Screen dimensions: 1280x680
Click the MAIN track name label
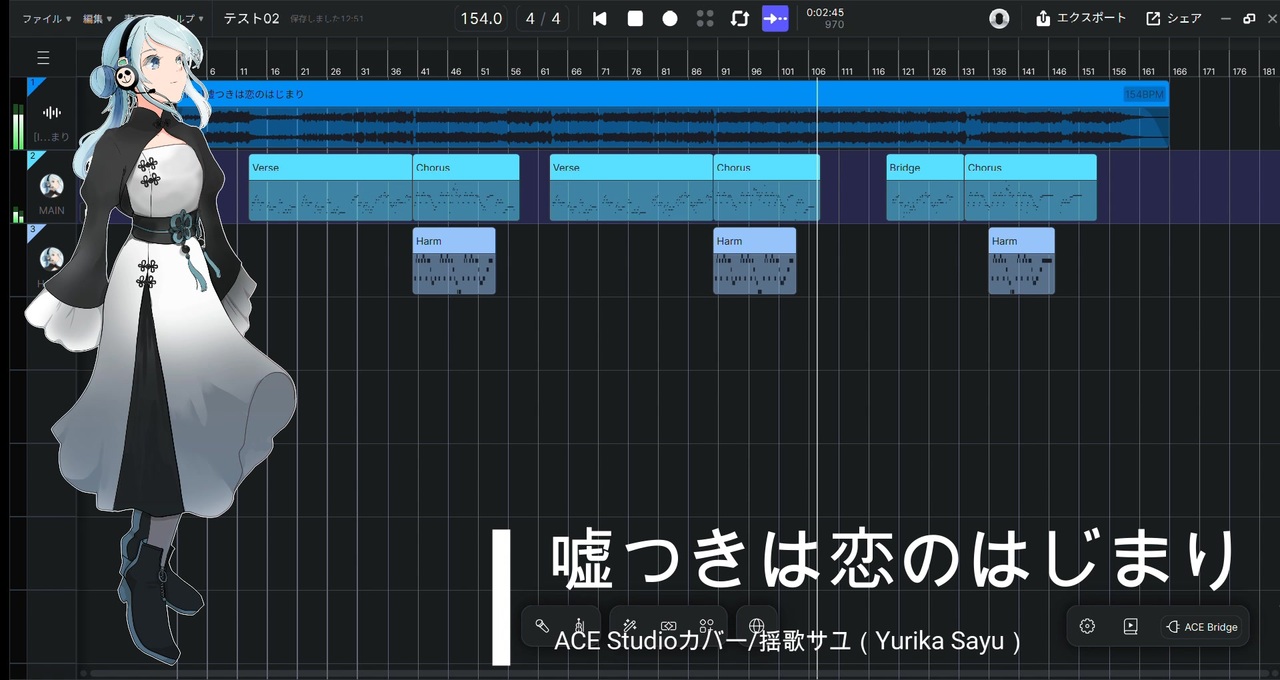pyautogui.click(x=52, y=211)
